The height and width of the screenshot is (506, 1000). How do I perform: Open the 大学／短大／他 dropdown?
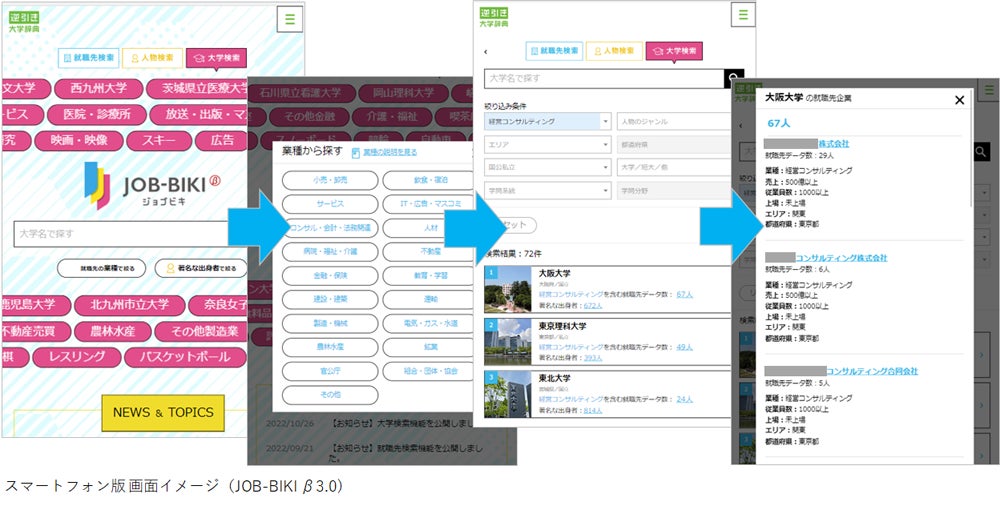coord(673,167)
